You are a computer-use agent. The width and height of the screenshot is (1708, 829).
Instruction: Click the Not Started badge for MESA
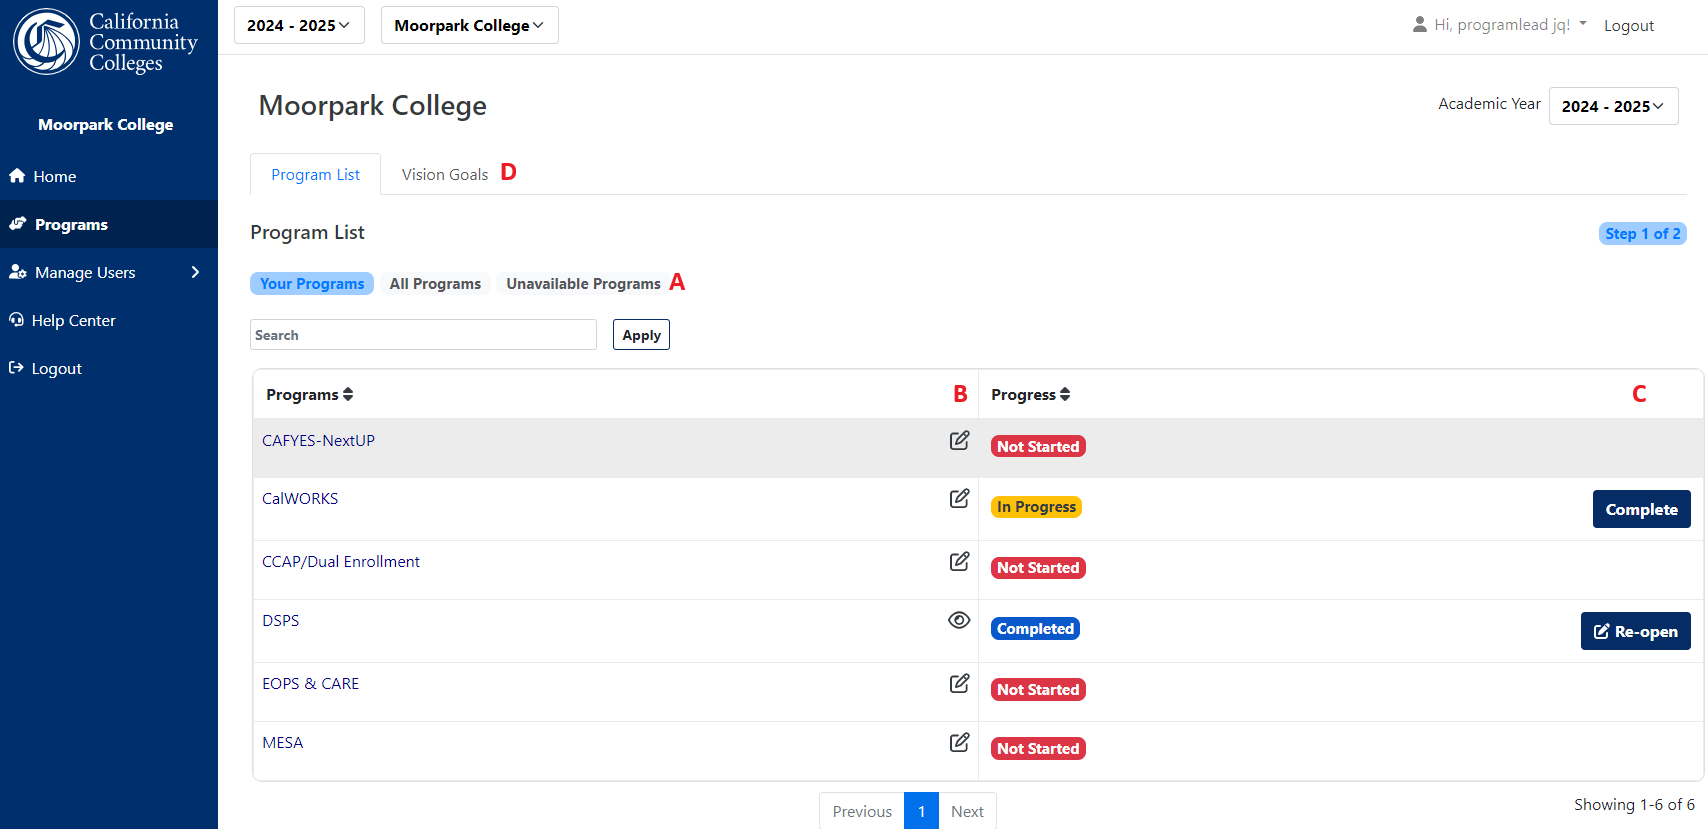click(x=1038, y=748)
